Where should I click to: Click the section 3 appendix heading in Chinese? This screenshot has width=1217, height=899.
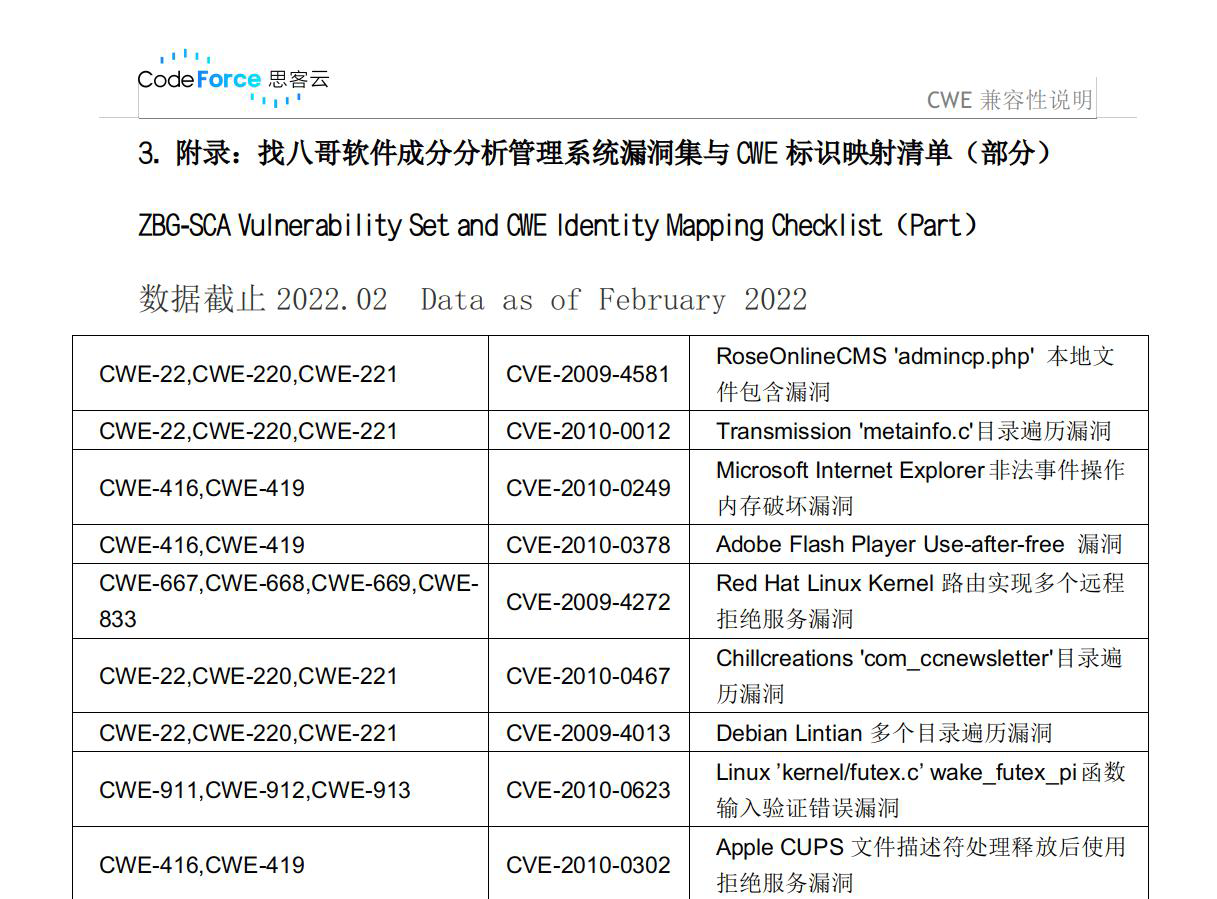[596, 153]
